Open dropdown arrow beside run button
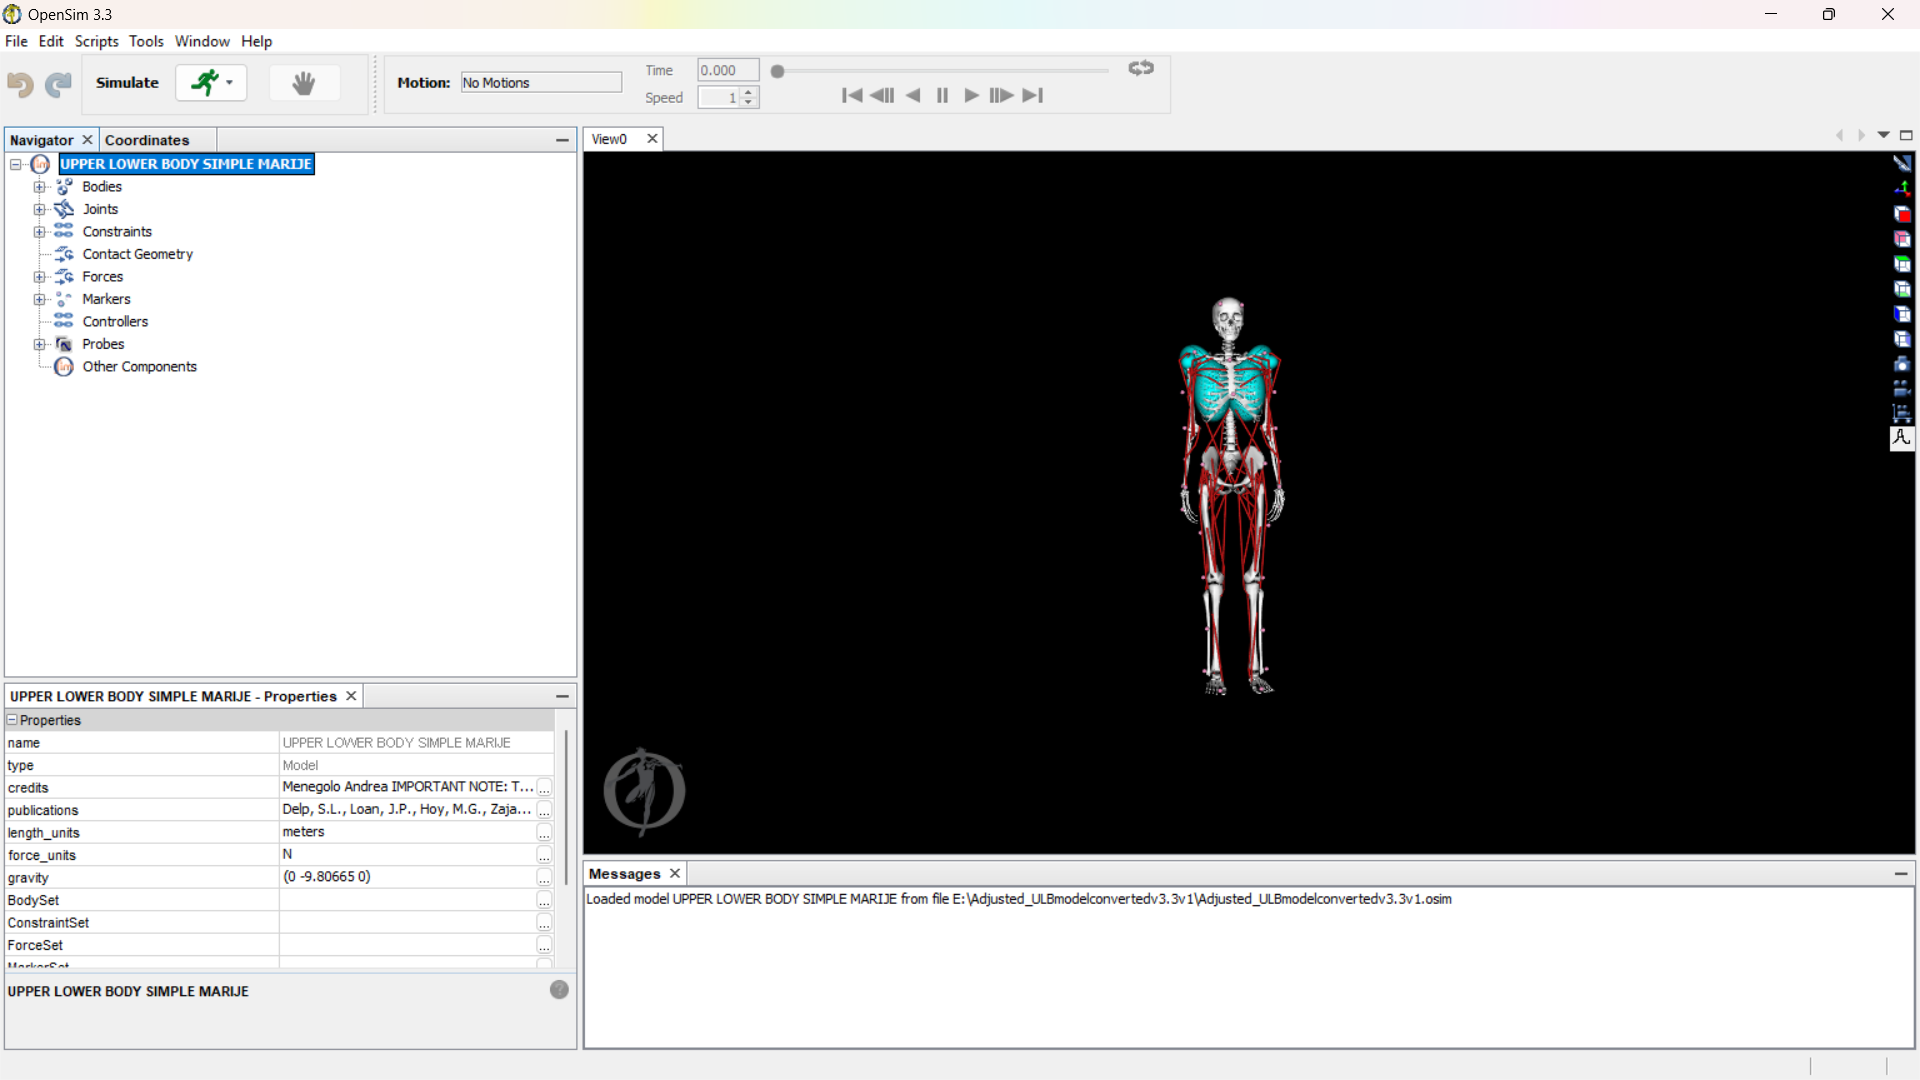Image resolution: width=1920 pixels, height=1080 pixels. [230, 83]
